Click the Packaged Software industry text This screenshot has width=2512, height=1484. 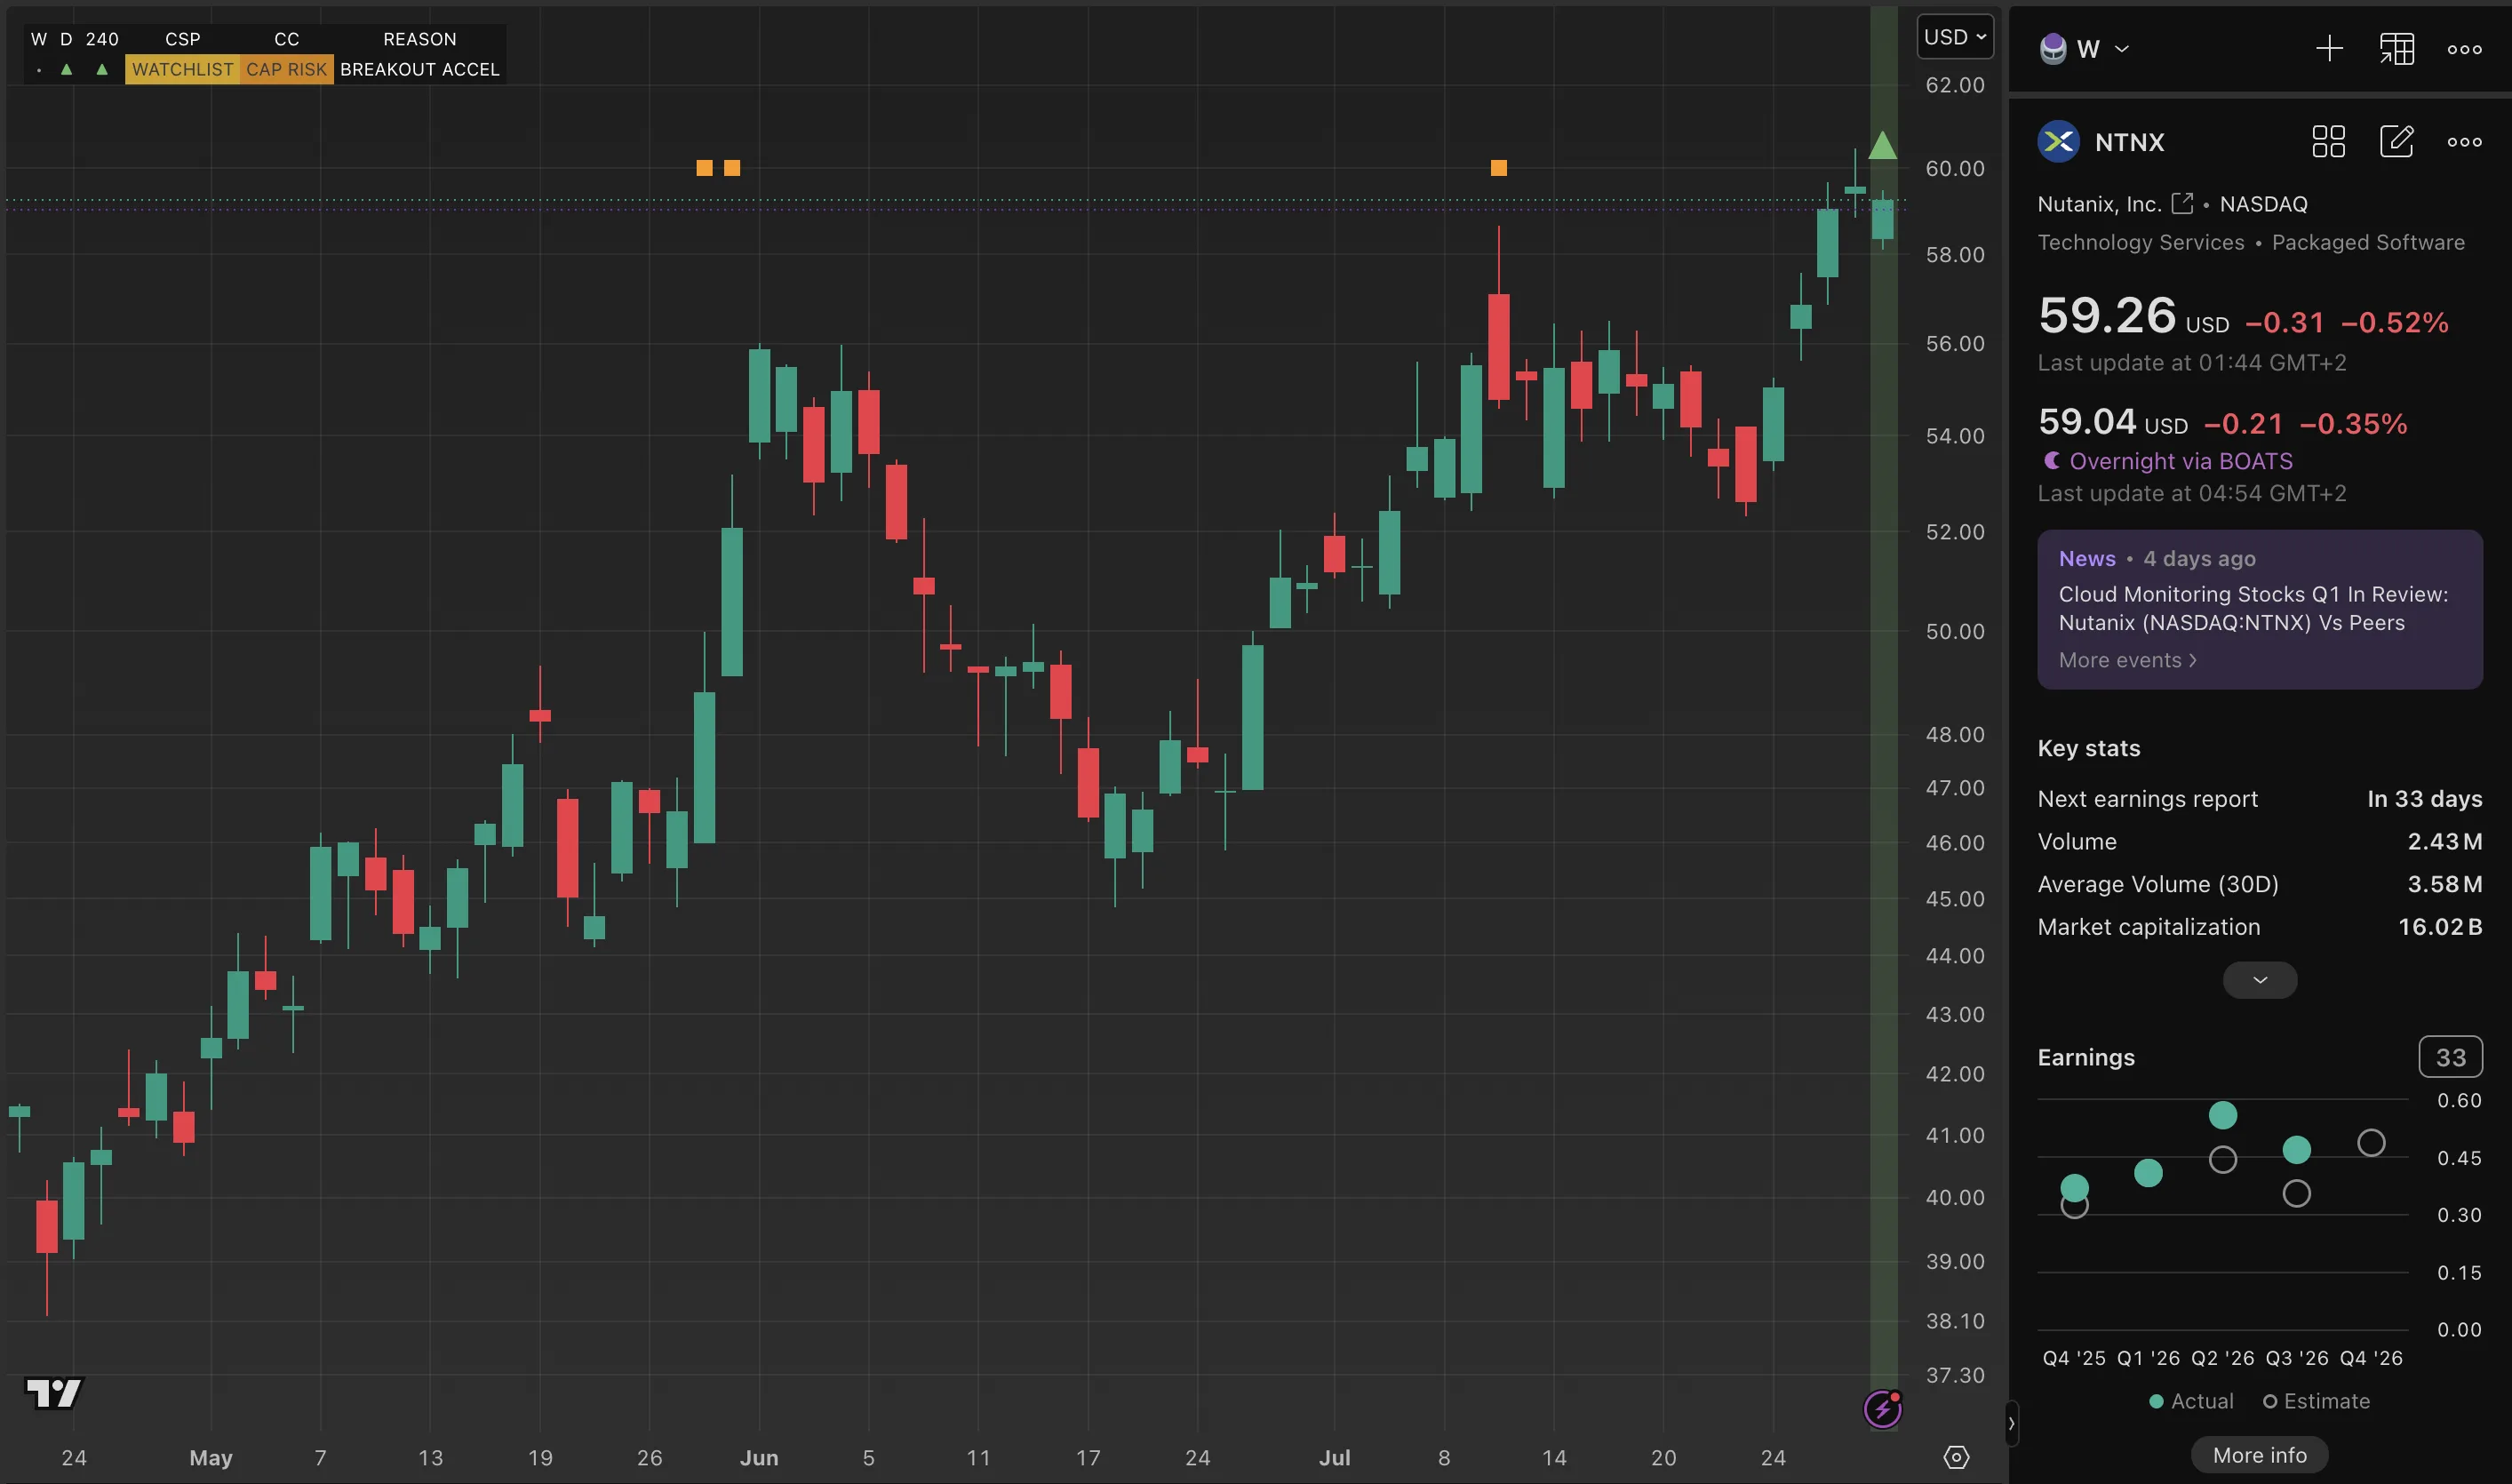pos(2367,242)
